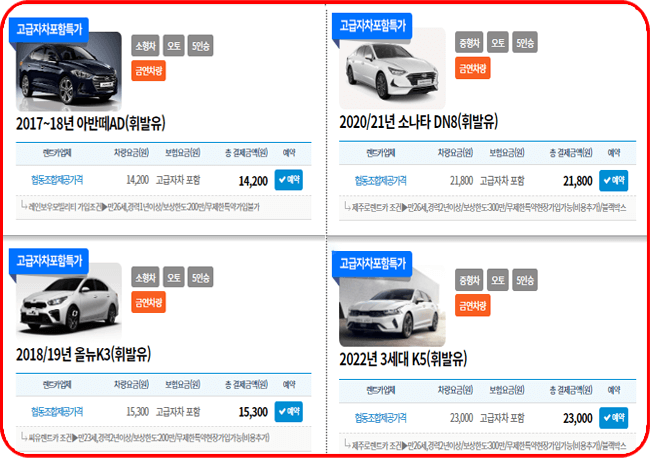The image size is (650, 458).
Task: Click 5인승 tag on 아반떼AD card
Action: 201,46
